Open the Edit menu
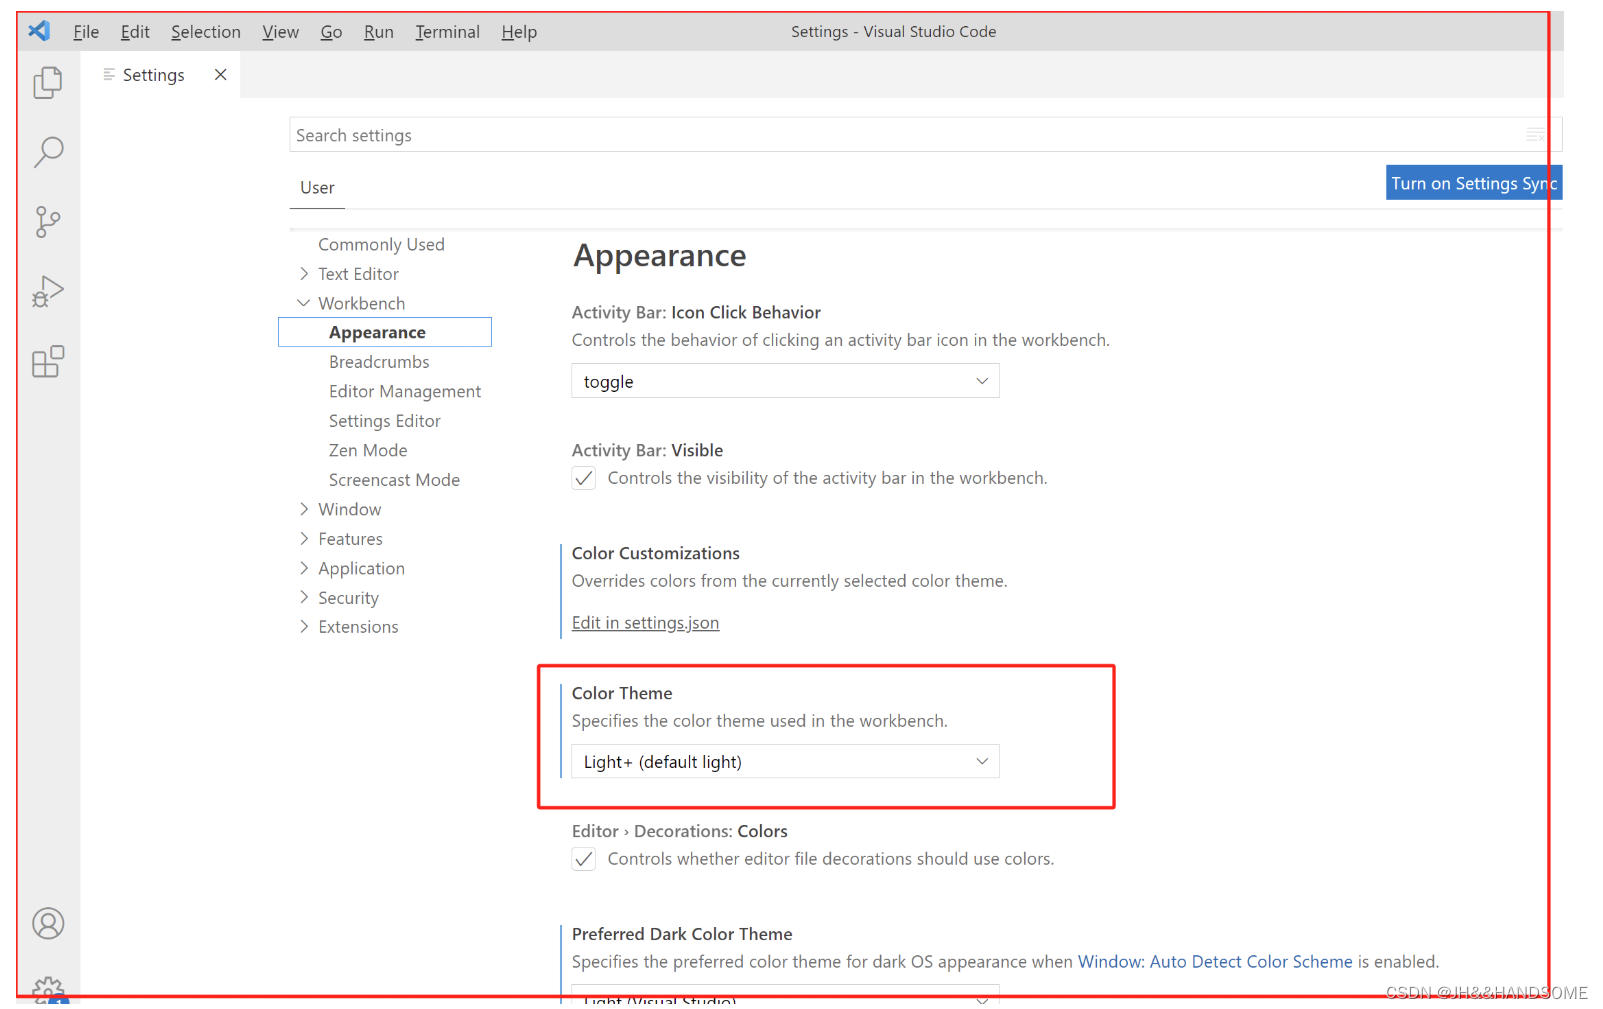 (x=135, y=32)
